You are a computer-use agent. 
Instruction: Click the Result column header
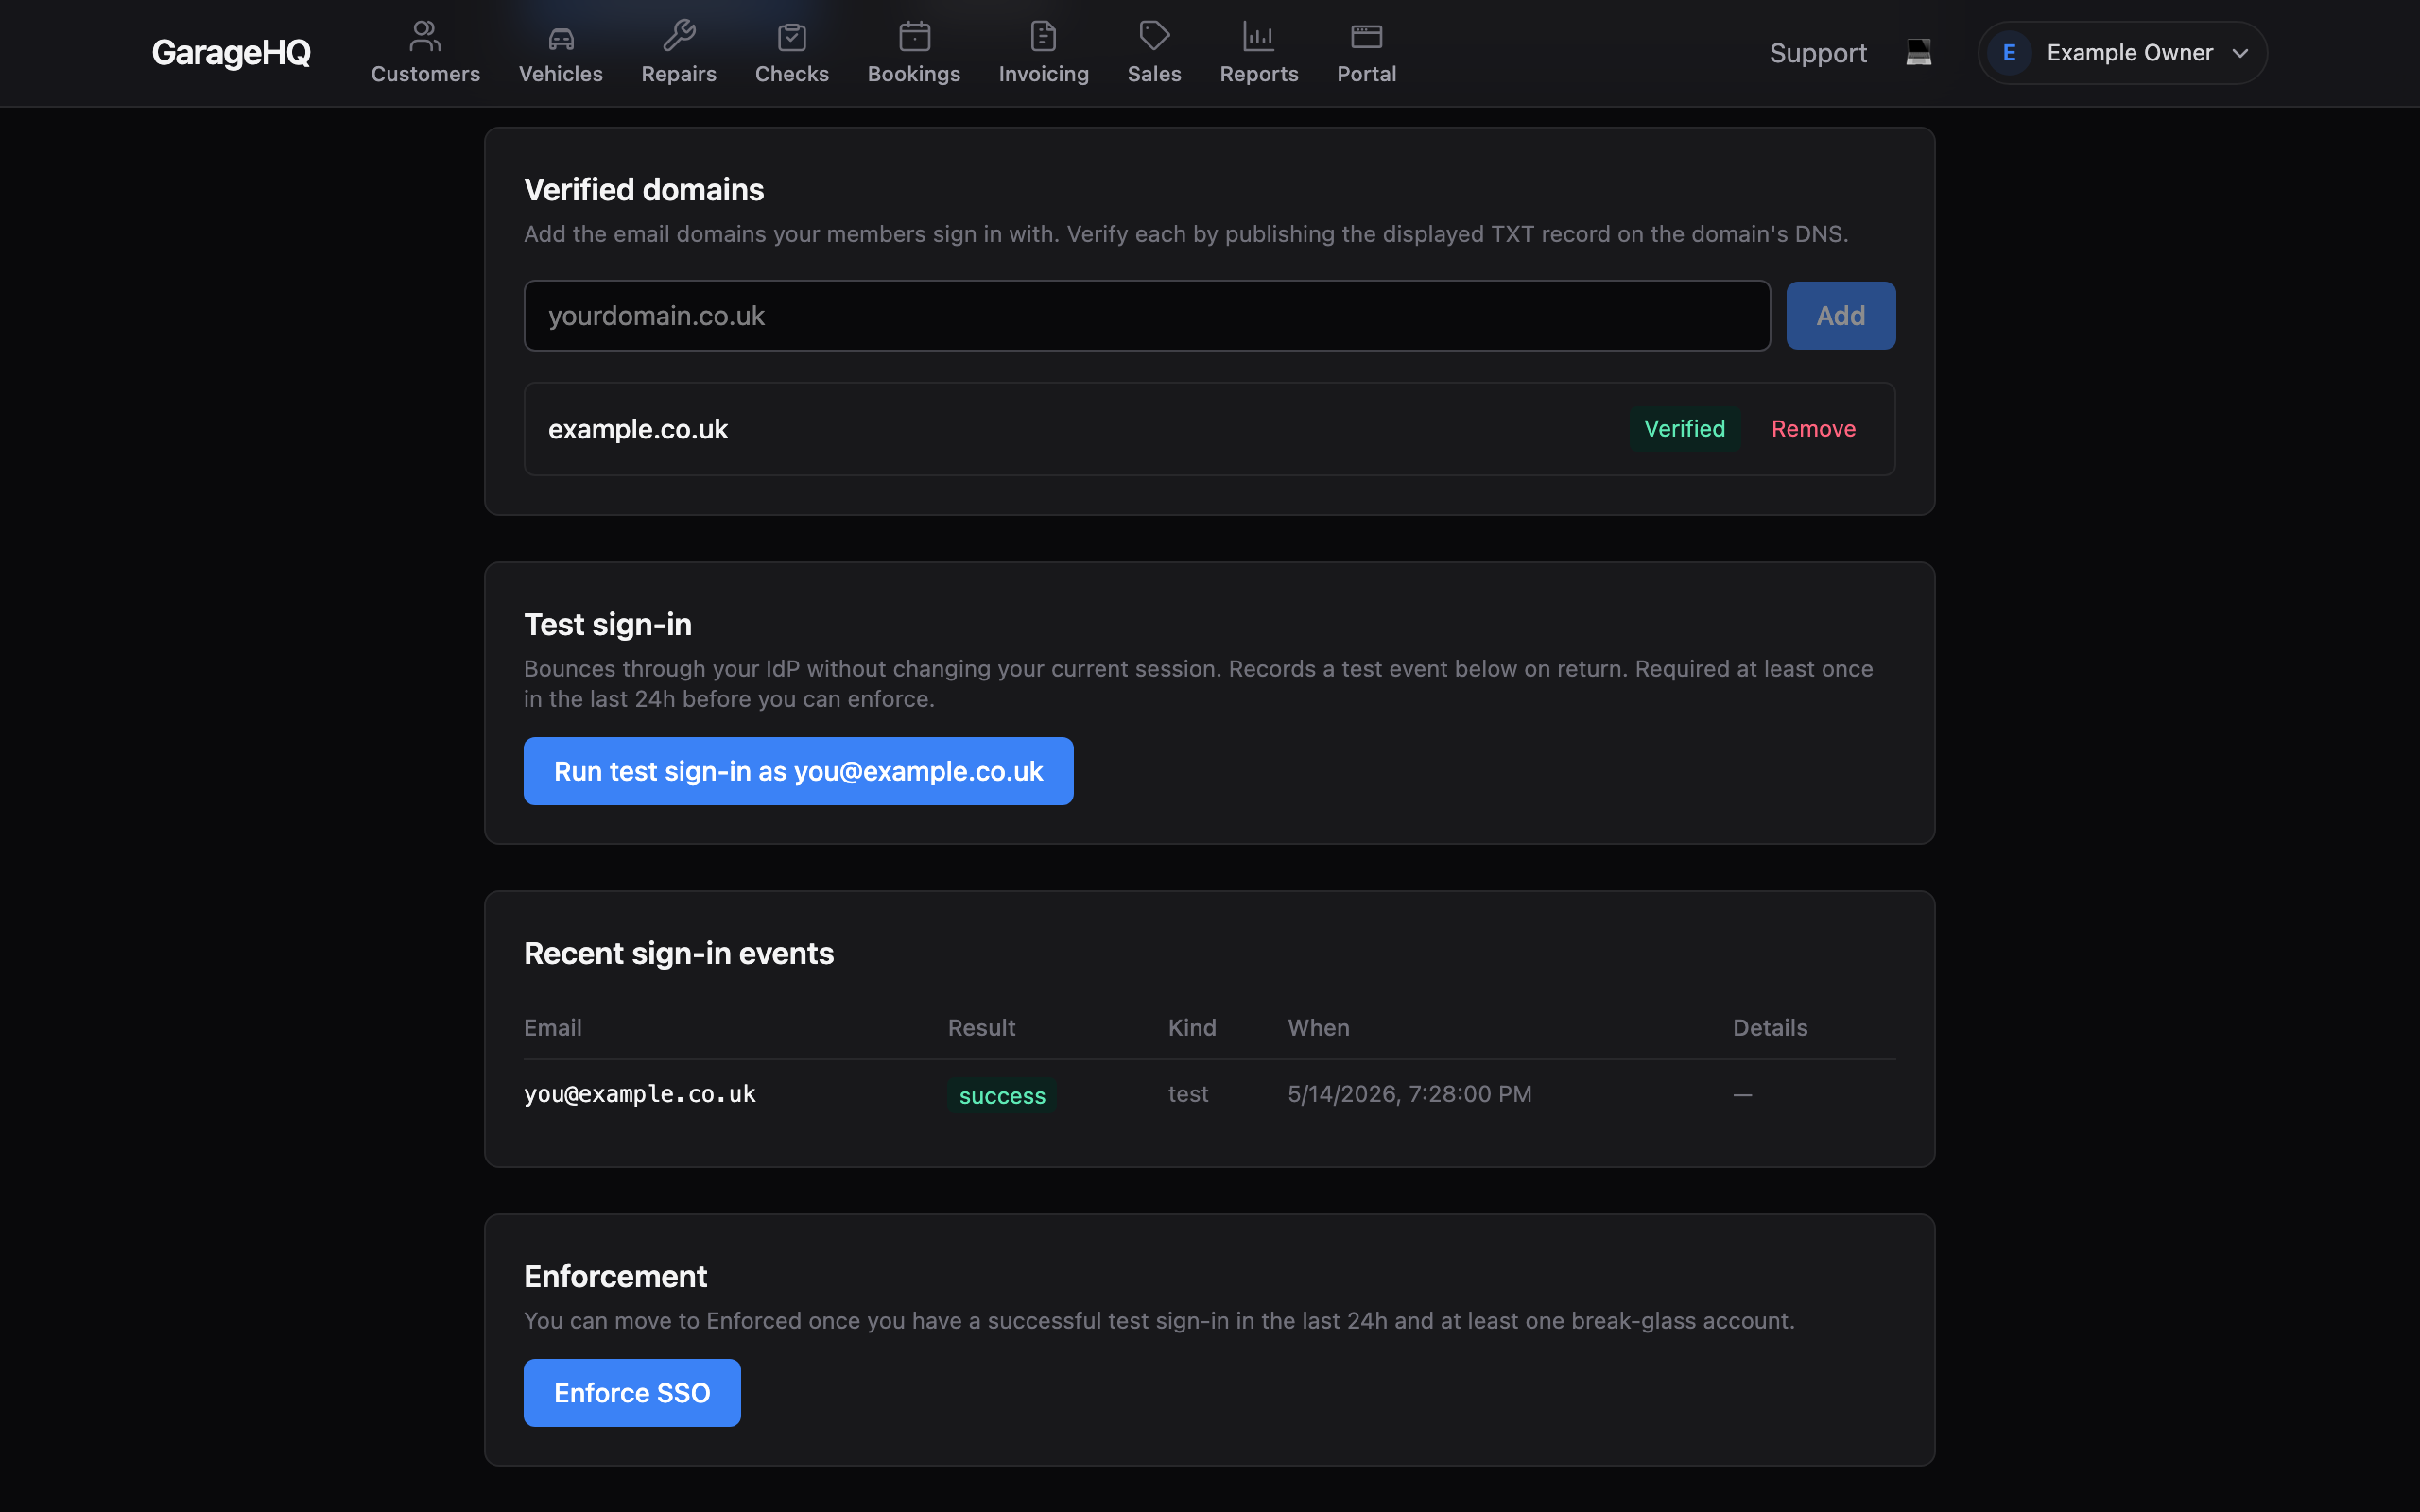point(981,1028)
